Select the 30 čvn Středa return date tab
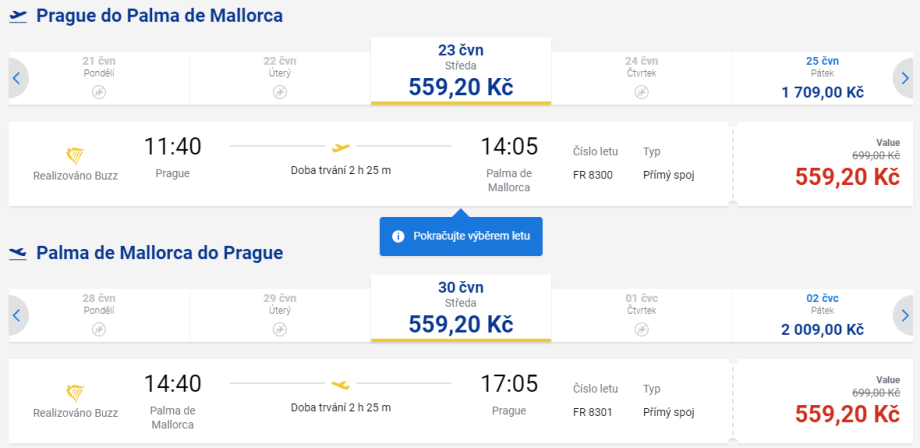Image resolution: width=920 pixels, height=448 pixels. [460, 308]
